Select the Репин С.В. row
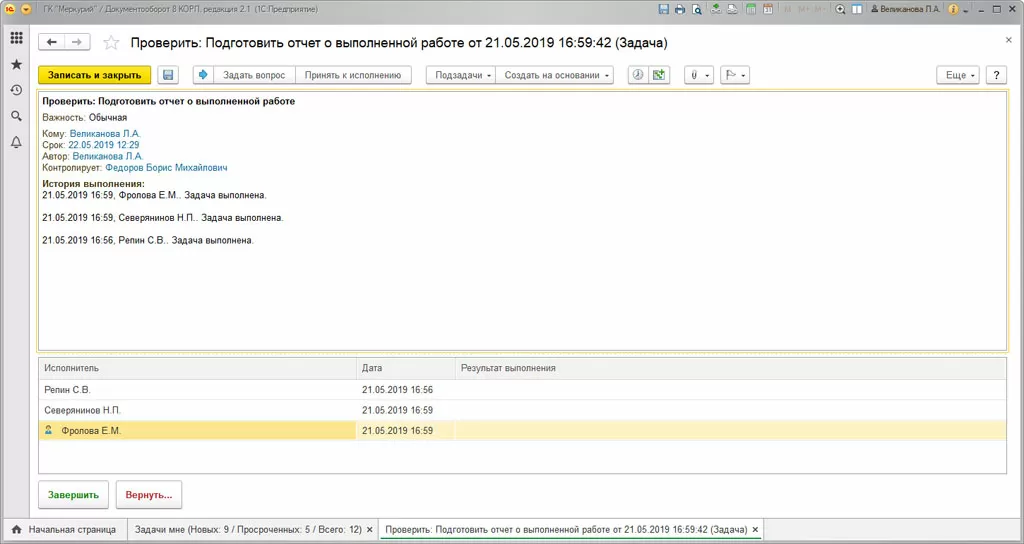Image resolution: width=1024 pixels, height=544 pixels. (522, 390)
